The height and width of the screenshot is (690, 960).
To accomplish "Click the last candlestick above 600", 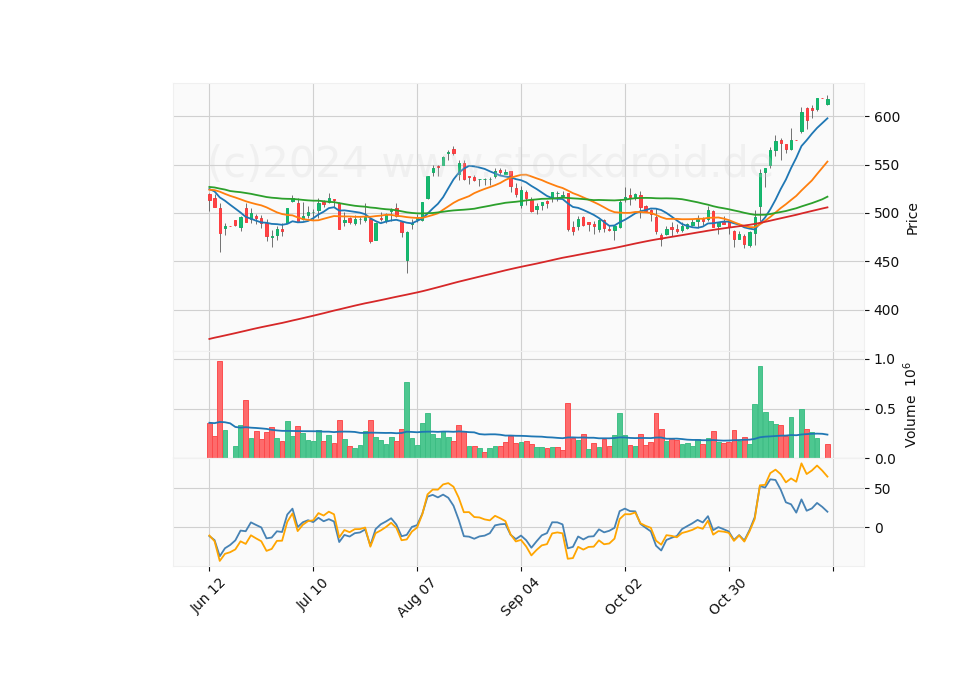I will click(x=828, y=101).
